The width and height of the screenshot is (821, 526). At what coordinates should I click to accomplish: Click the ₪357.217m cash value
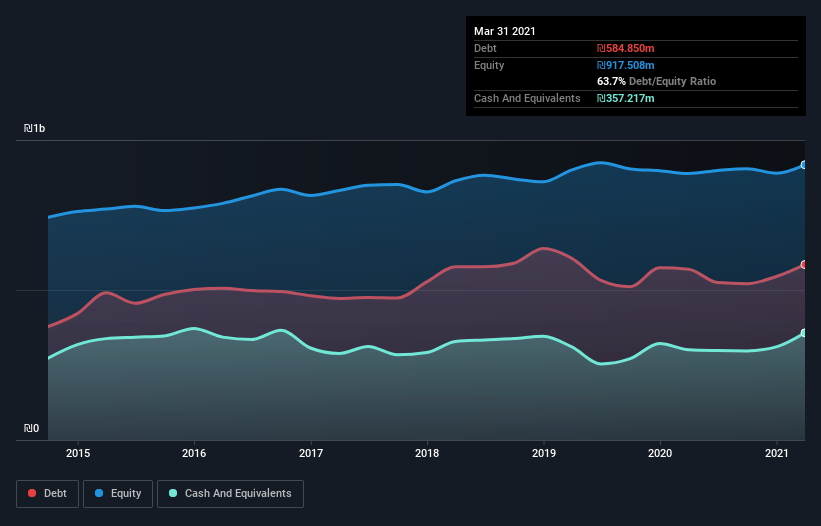[x=626, y=98]
